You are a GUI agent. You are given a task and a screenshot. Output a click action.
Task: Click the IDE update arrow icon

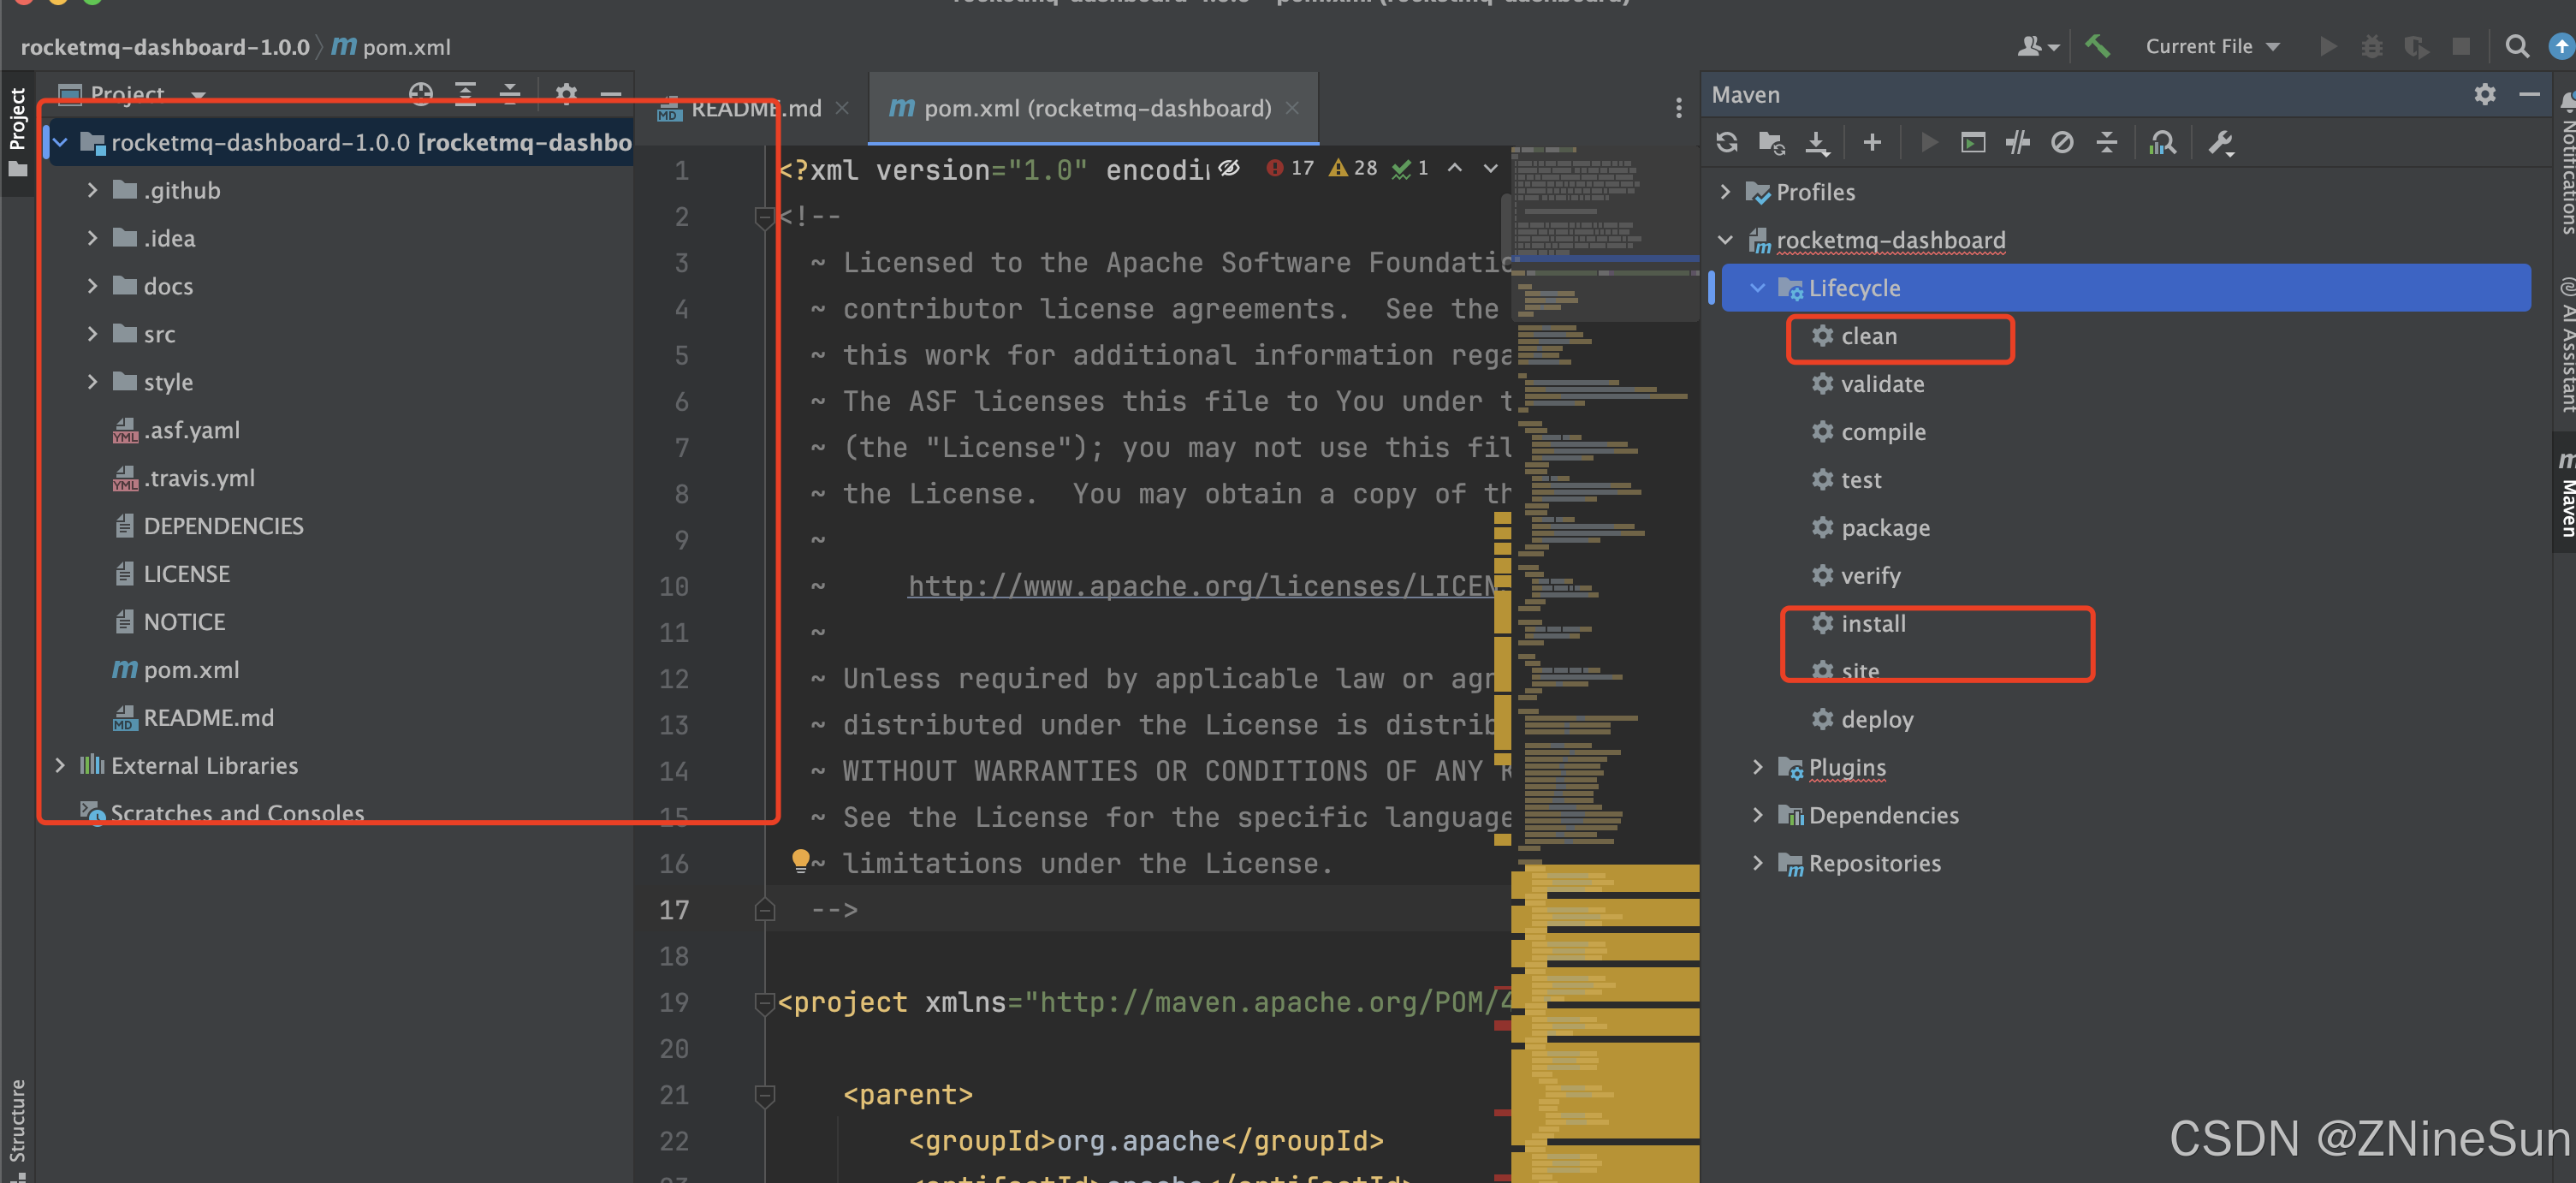2561,46
